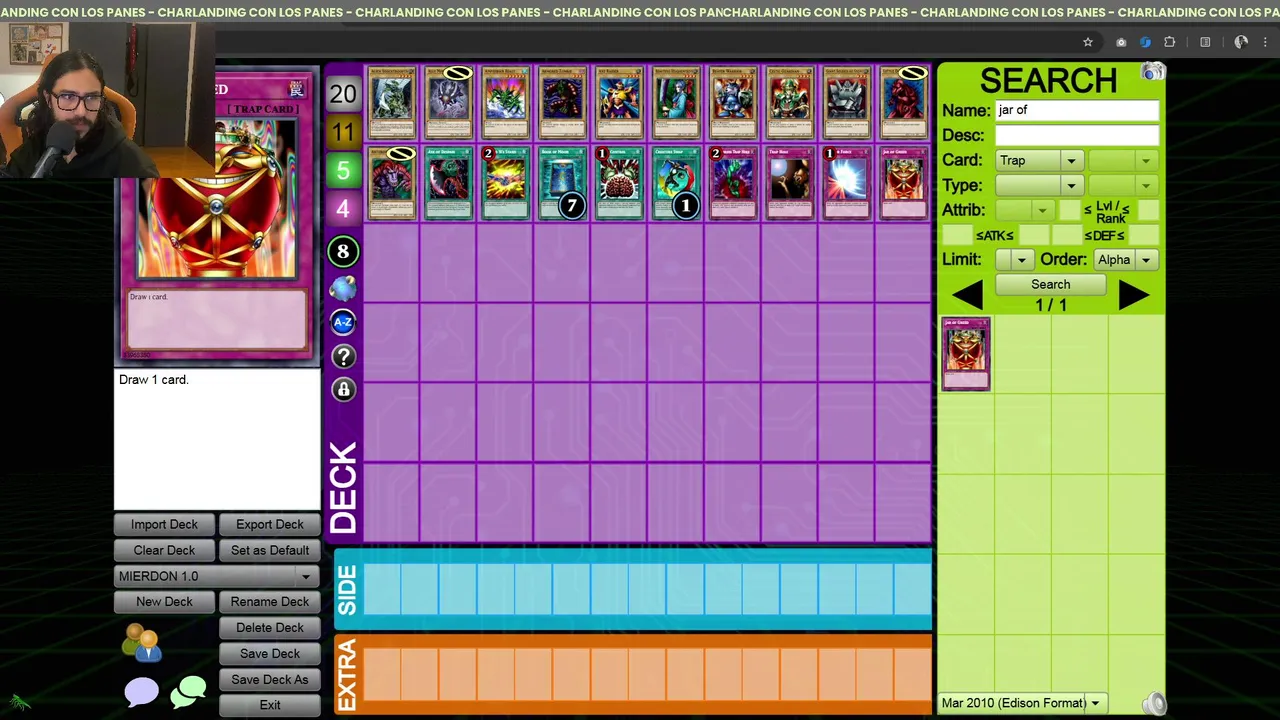Mute sound with the speaker icon
The height and width of the screenshot is (720, 1280).
pyautogui.click(x=1154, y=704)
